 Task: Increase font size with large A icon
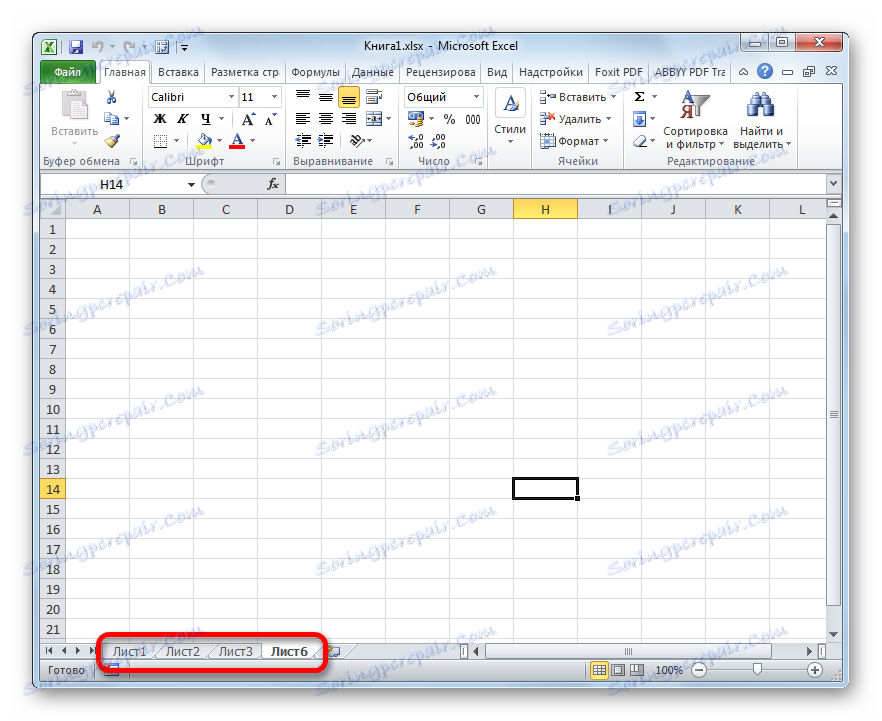[x=248, y=119]
